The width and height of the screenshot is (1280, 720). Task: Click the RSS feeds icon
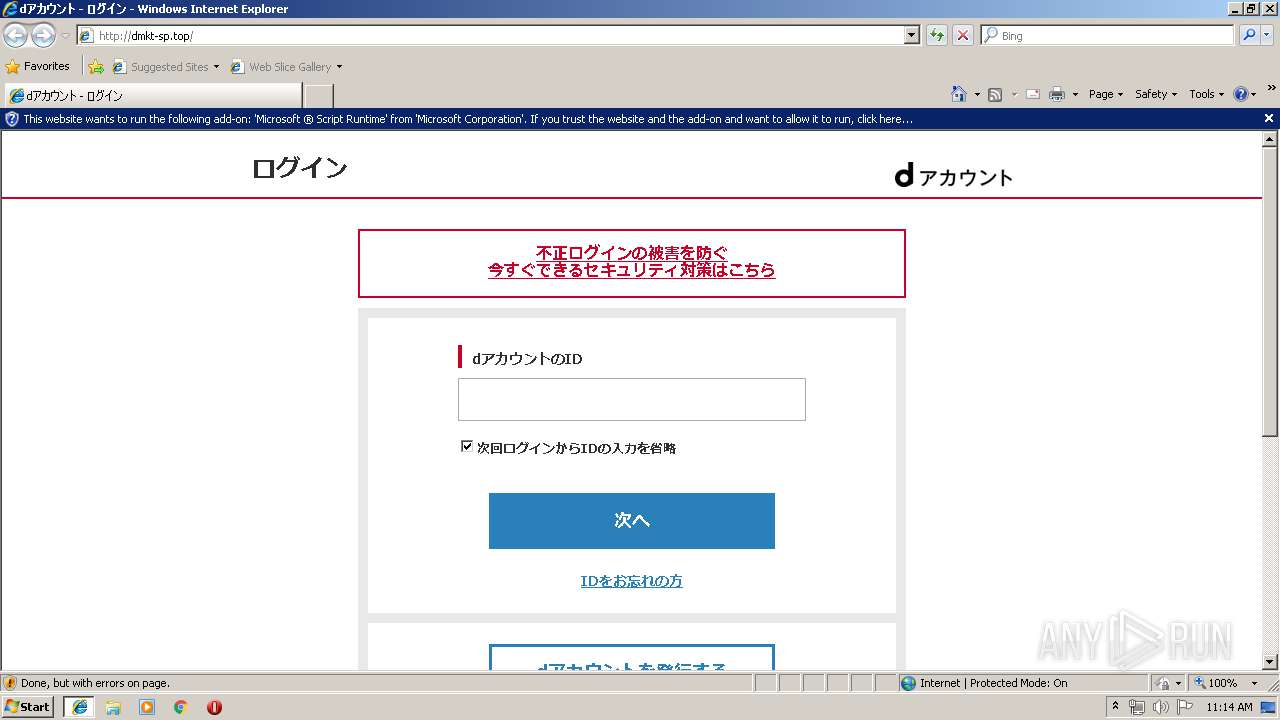point(995,94)
